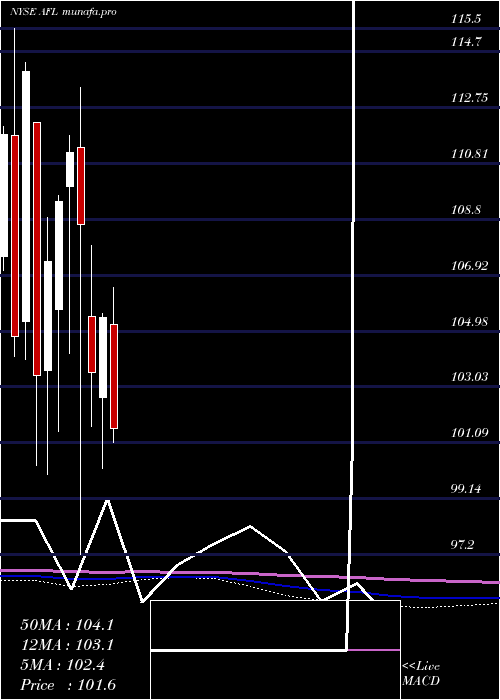Click the 103.03 price level label

[470, 377]
